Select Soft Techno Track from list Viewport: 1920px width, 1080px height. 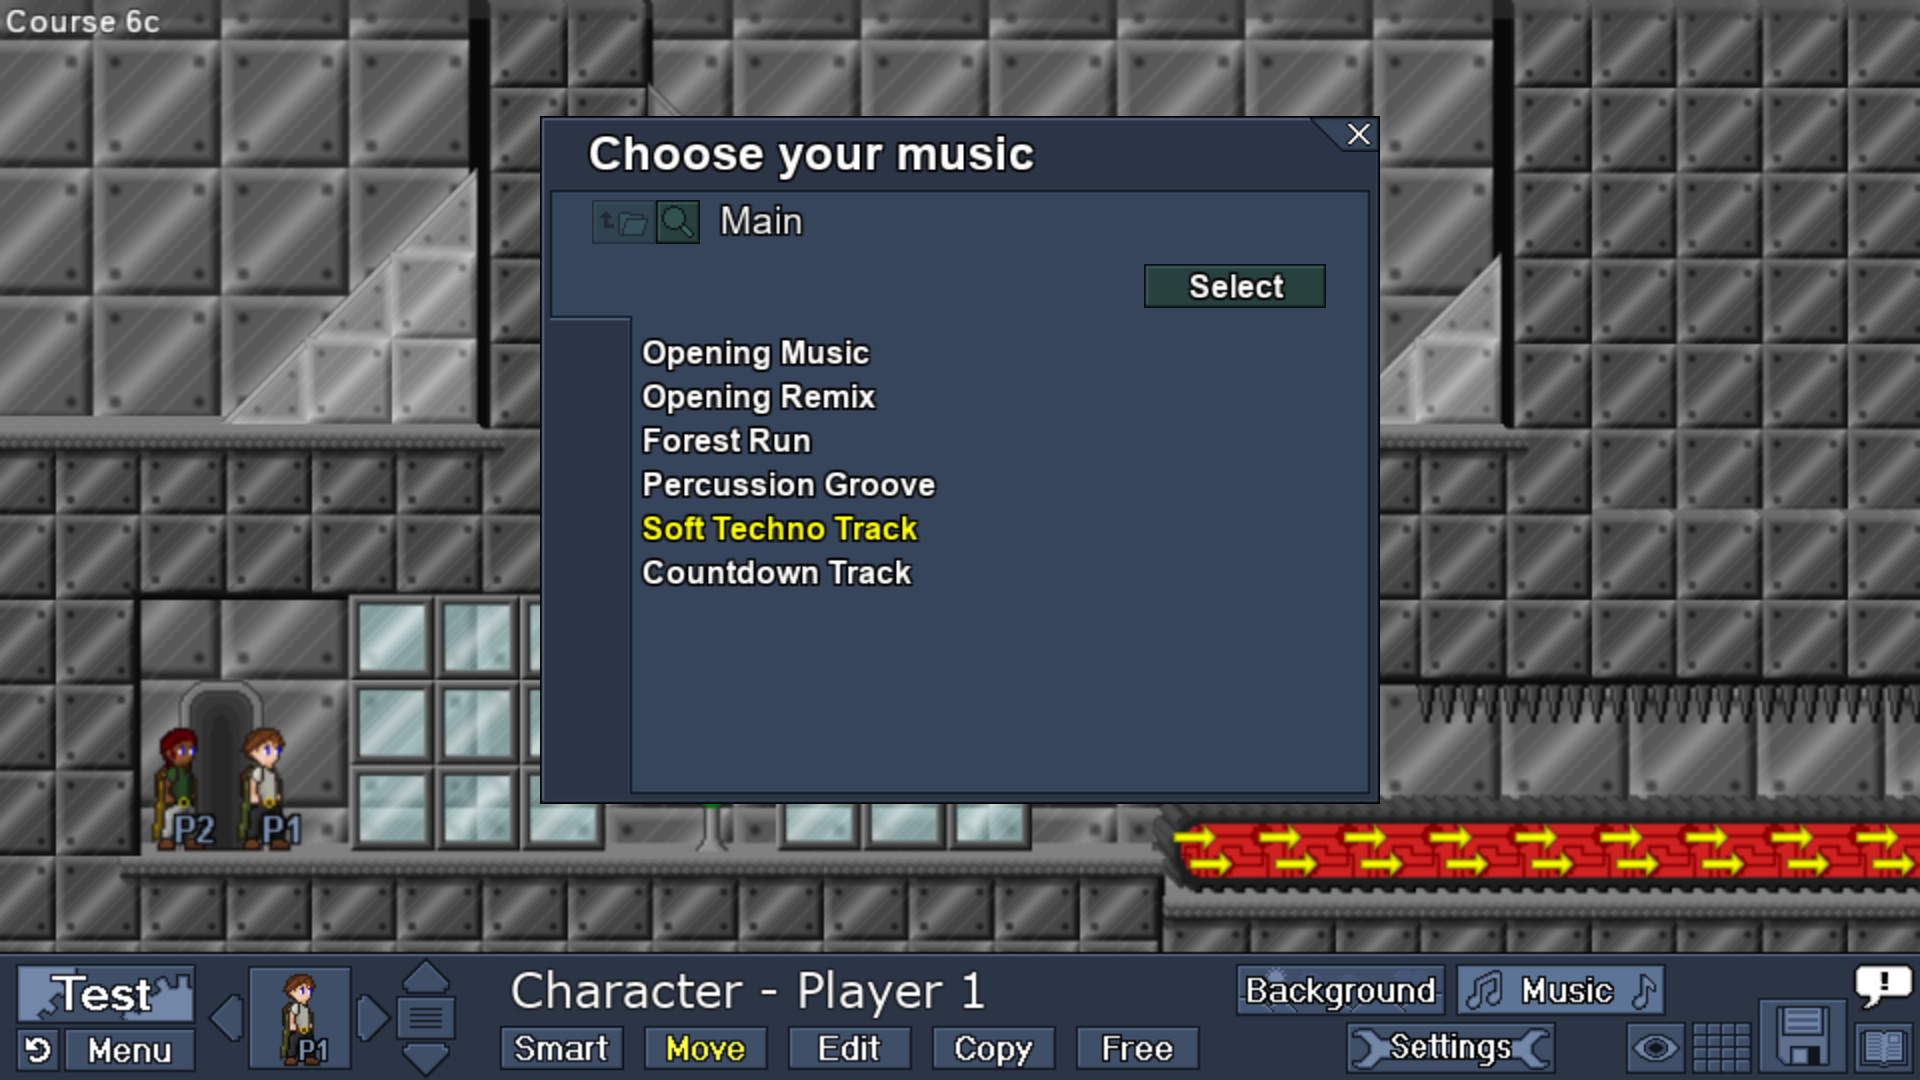point(778,527)
